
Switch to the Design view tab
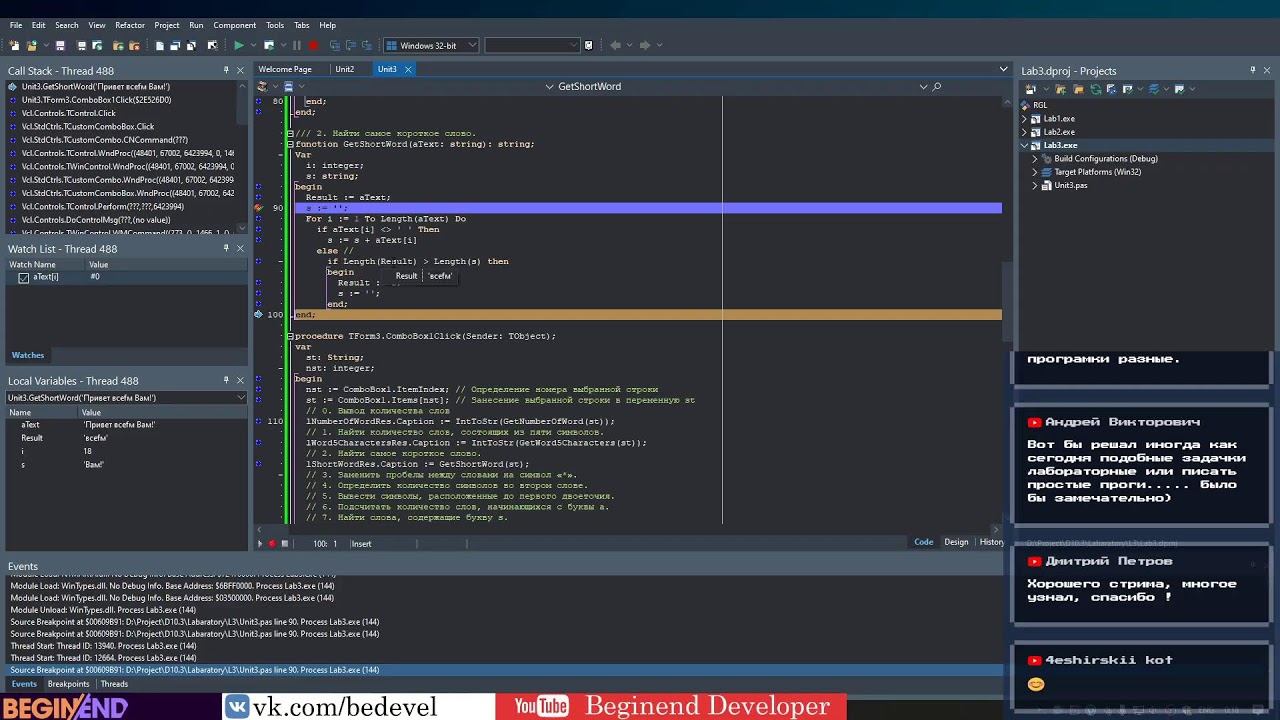pos(956,542)
